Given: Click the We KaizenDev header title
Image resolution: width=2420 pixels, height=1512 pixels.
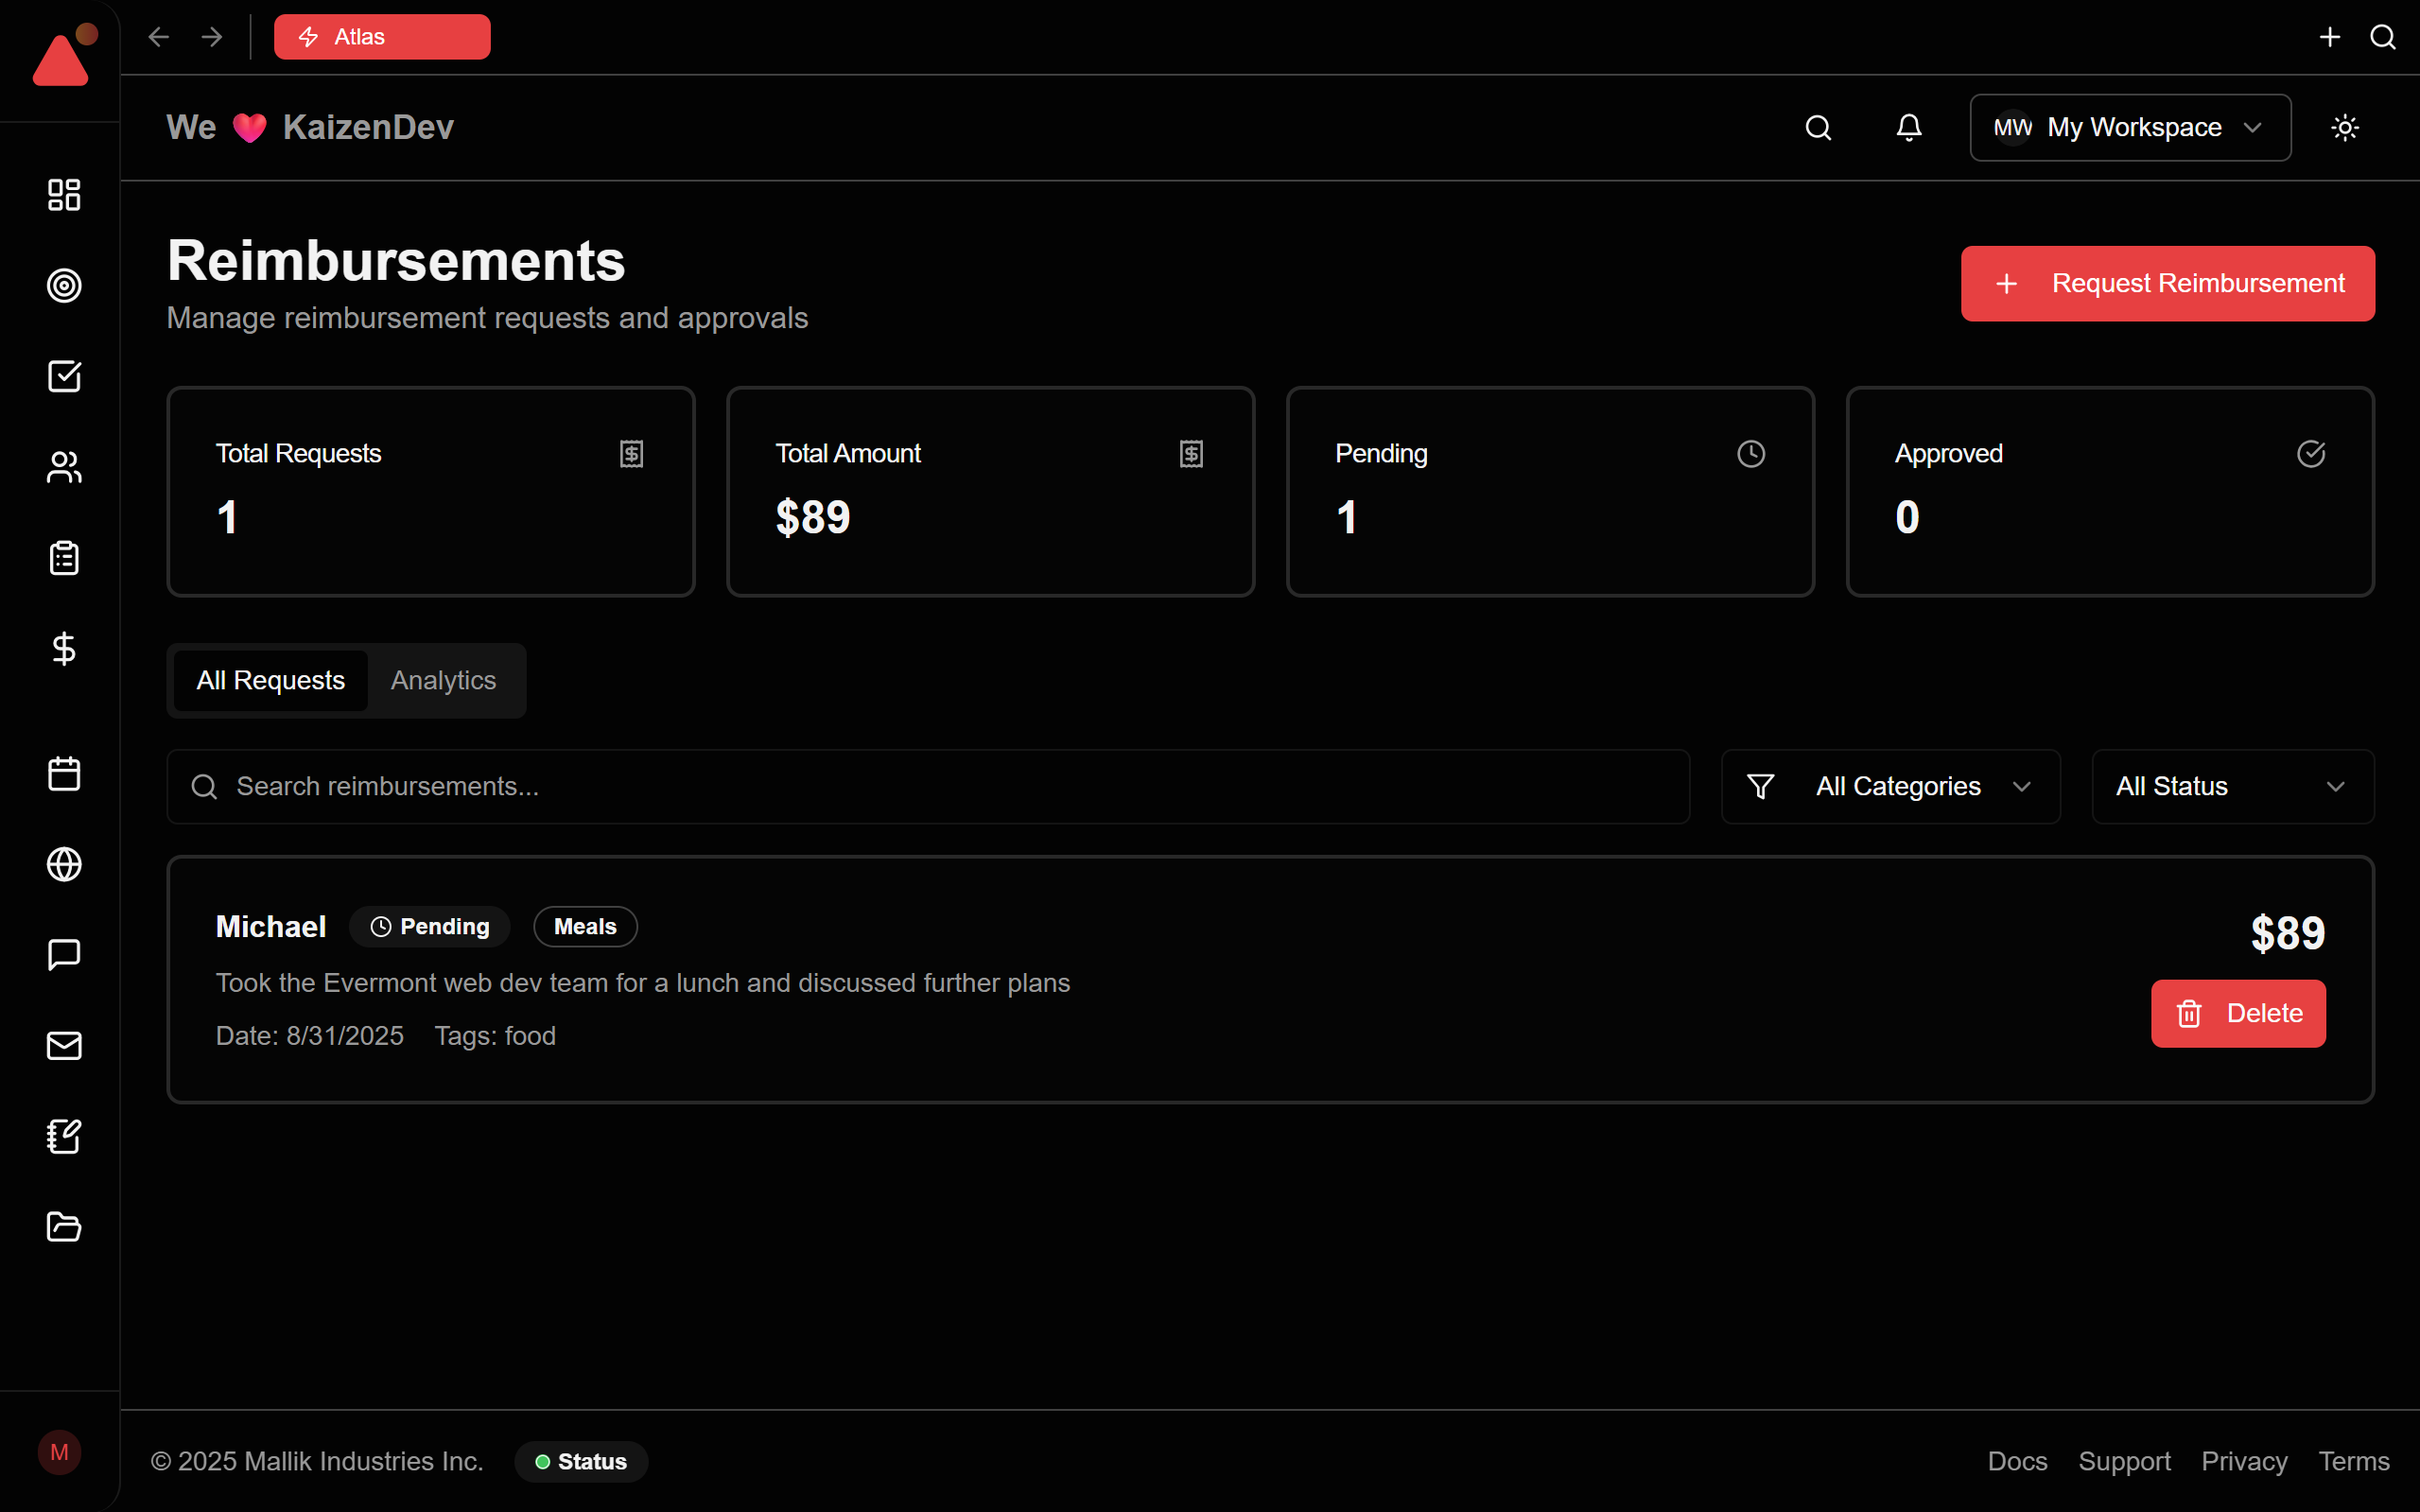Looking at the screenshot, I should (x=310, y=128).
